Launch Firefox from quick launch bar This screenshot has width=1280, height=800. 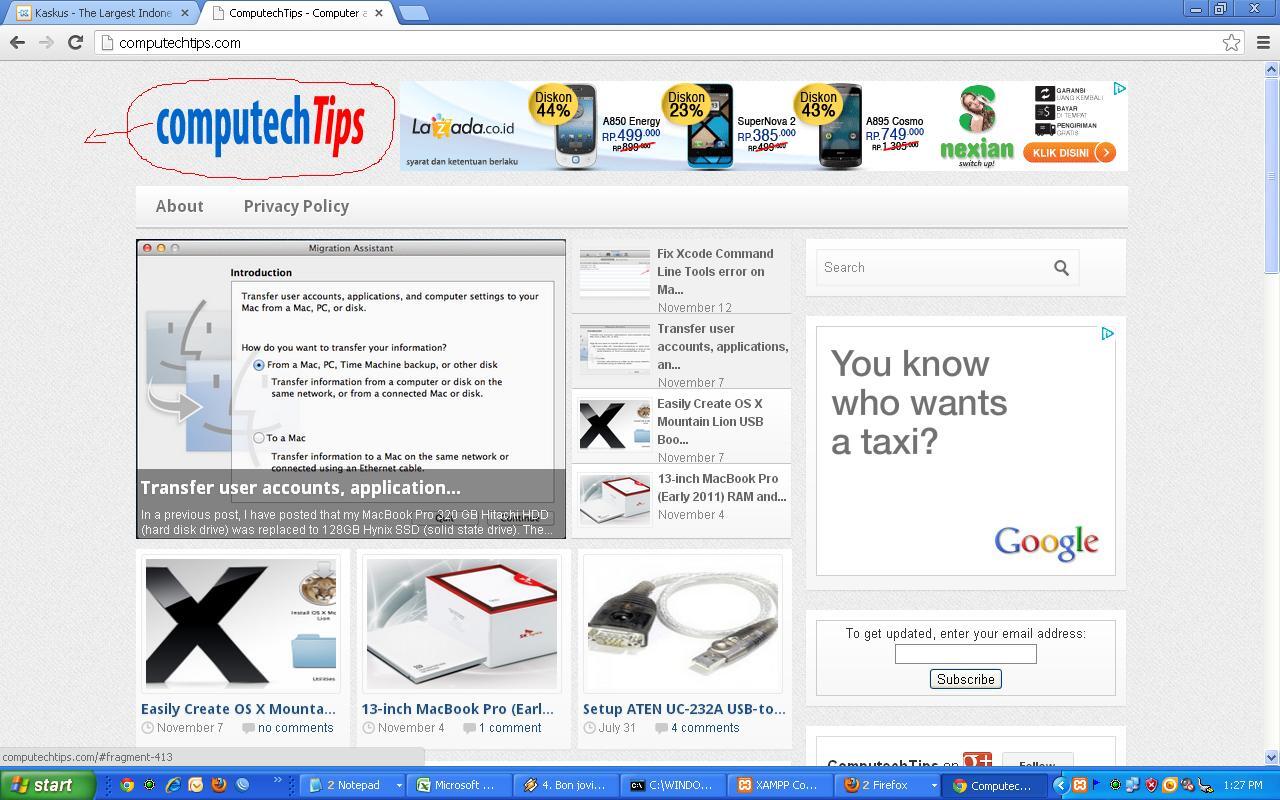click(x=218, y=785)
